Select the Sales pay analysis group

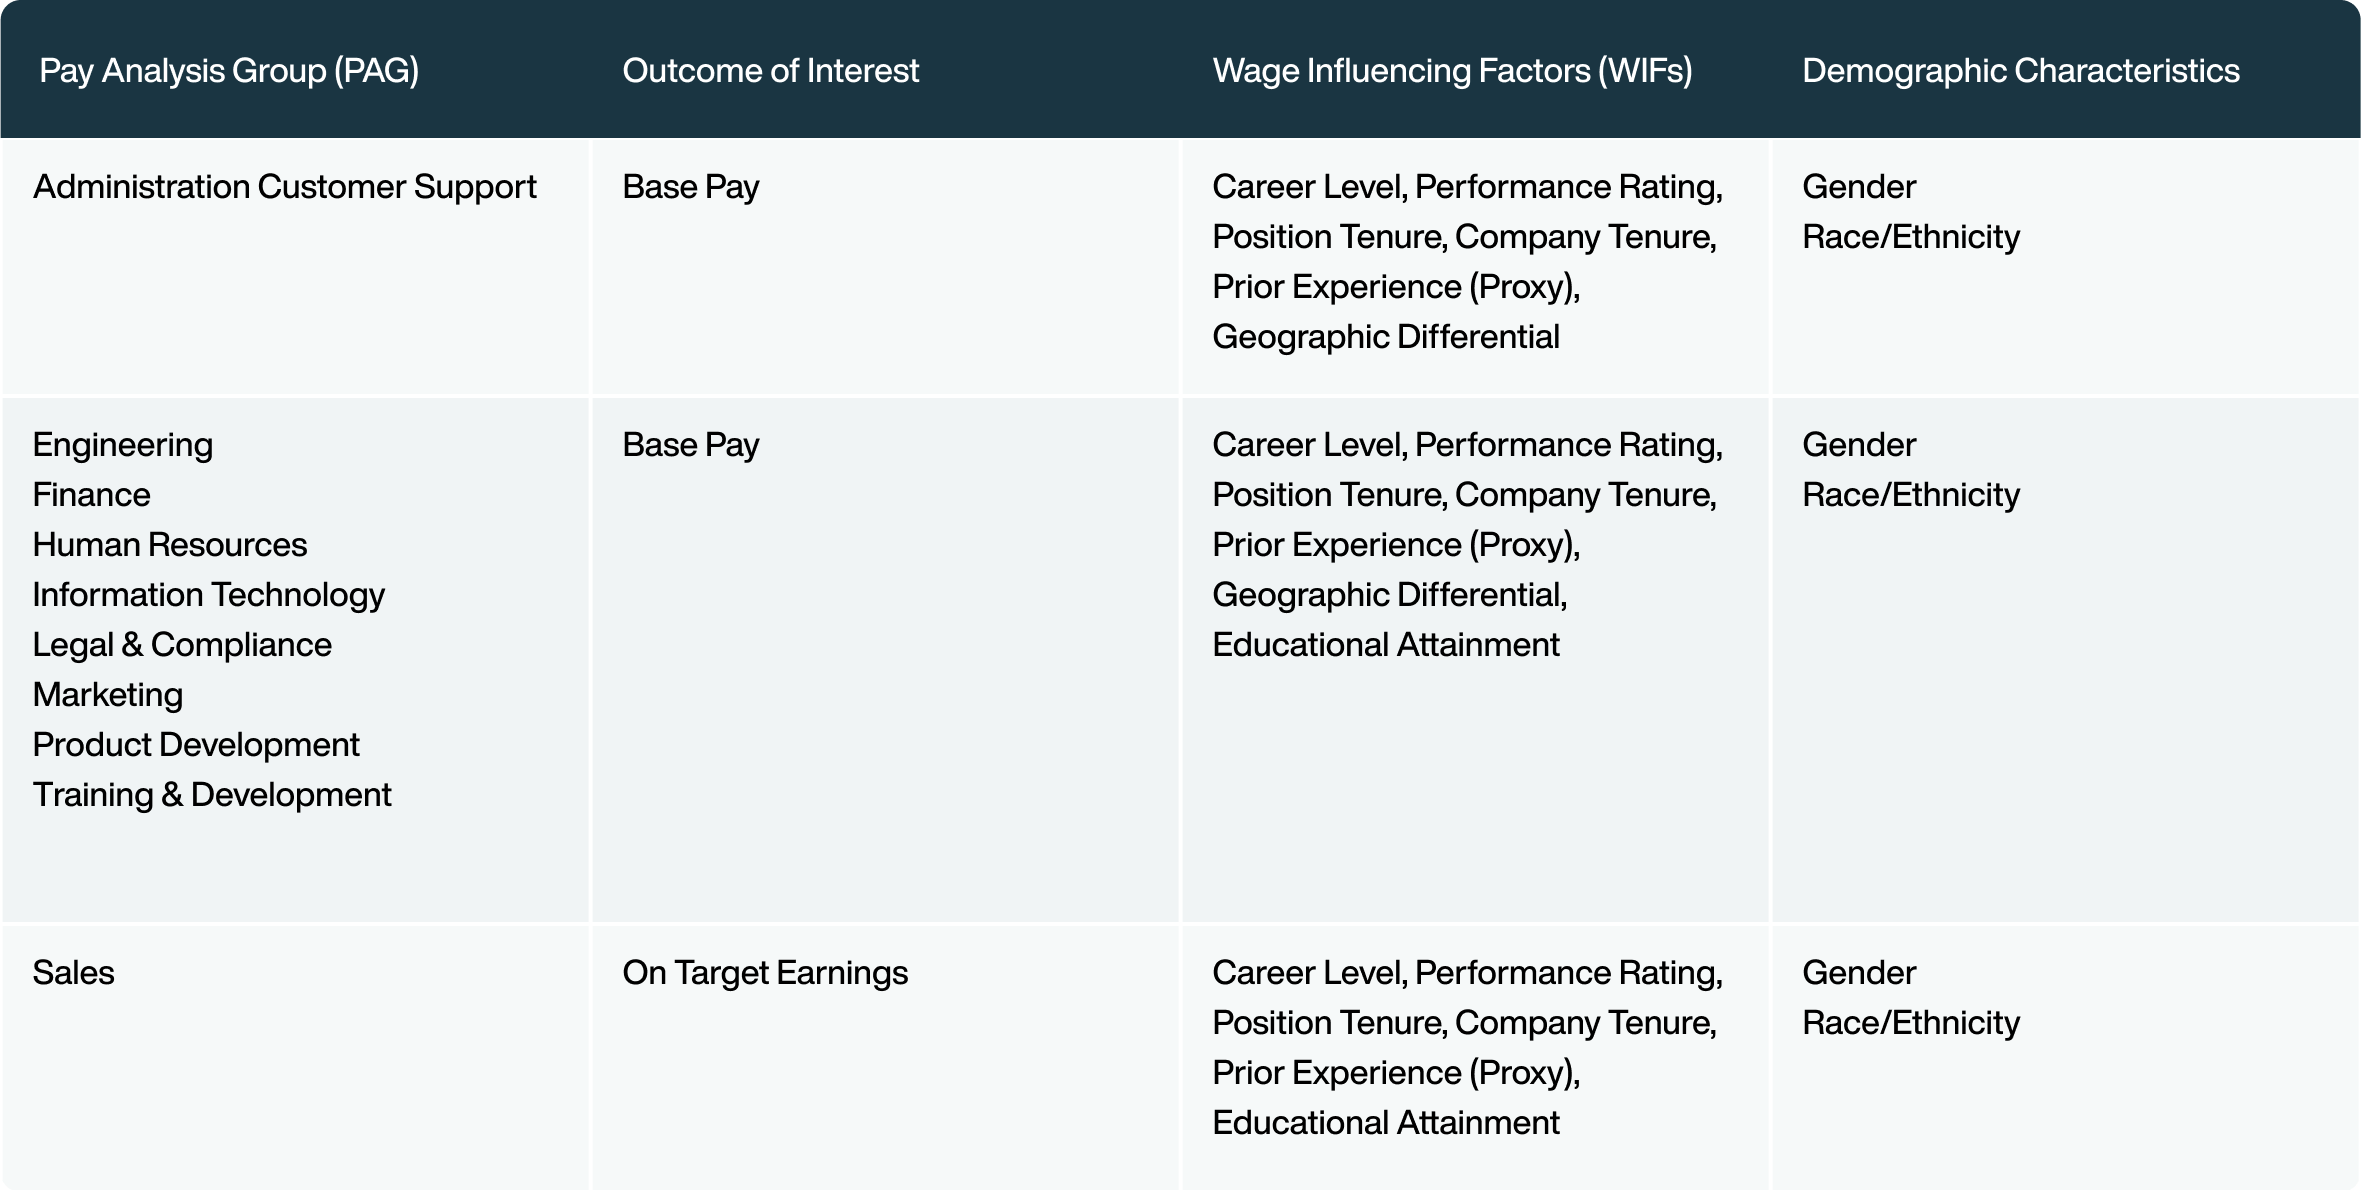74,973
